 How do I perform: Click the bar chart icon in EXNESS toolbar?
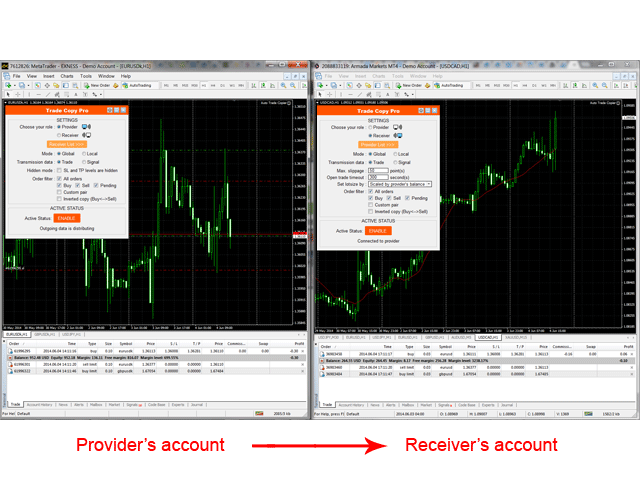[253, 85]
